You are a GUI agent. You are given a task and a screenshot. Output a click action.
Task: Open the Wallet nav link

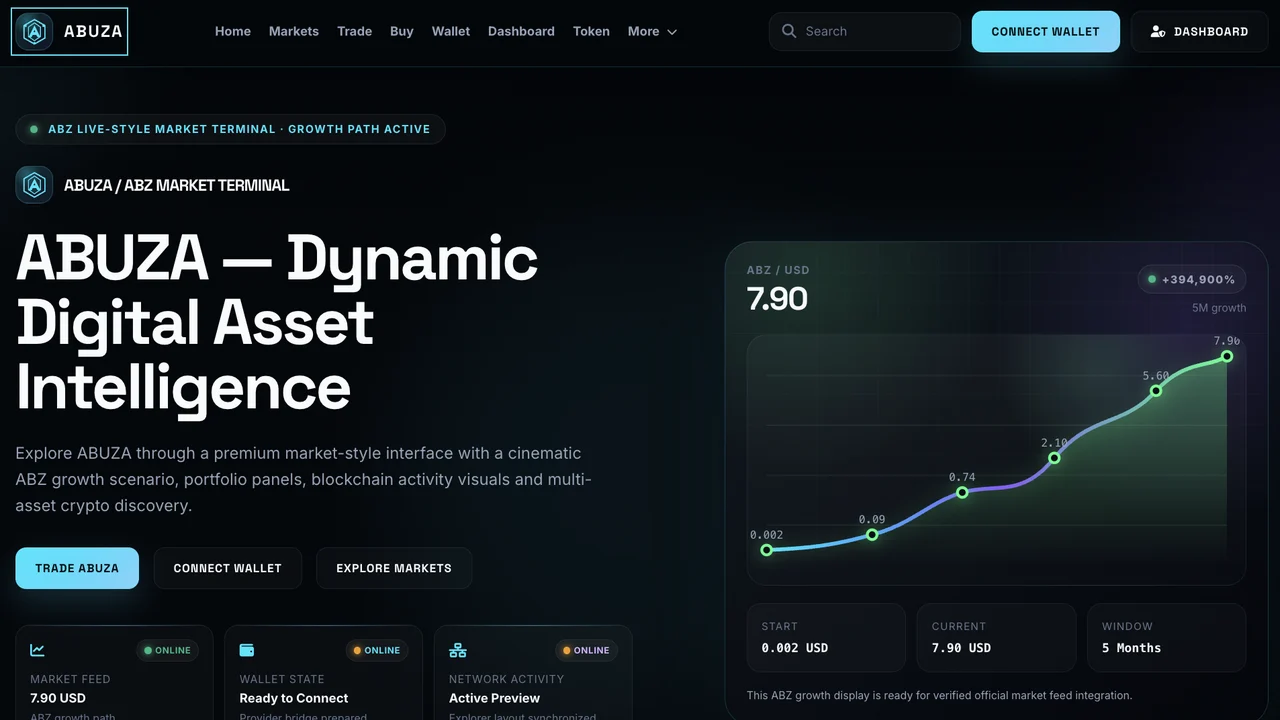coord(451,31)
